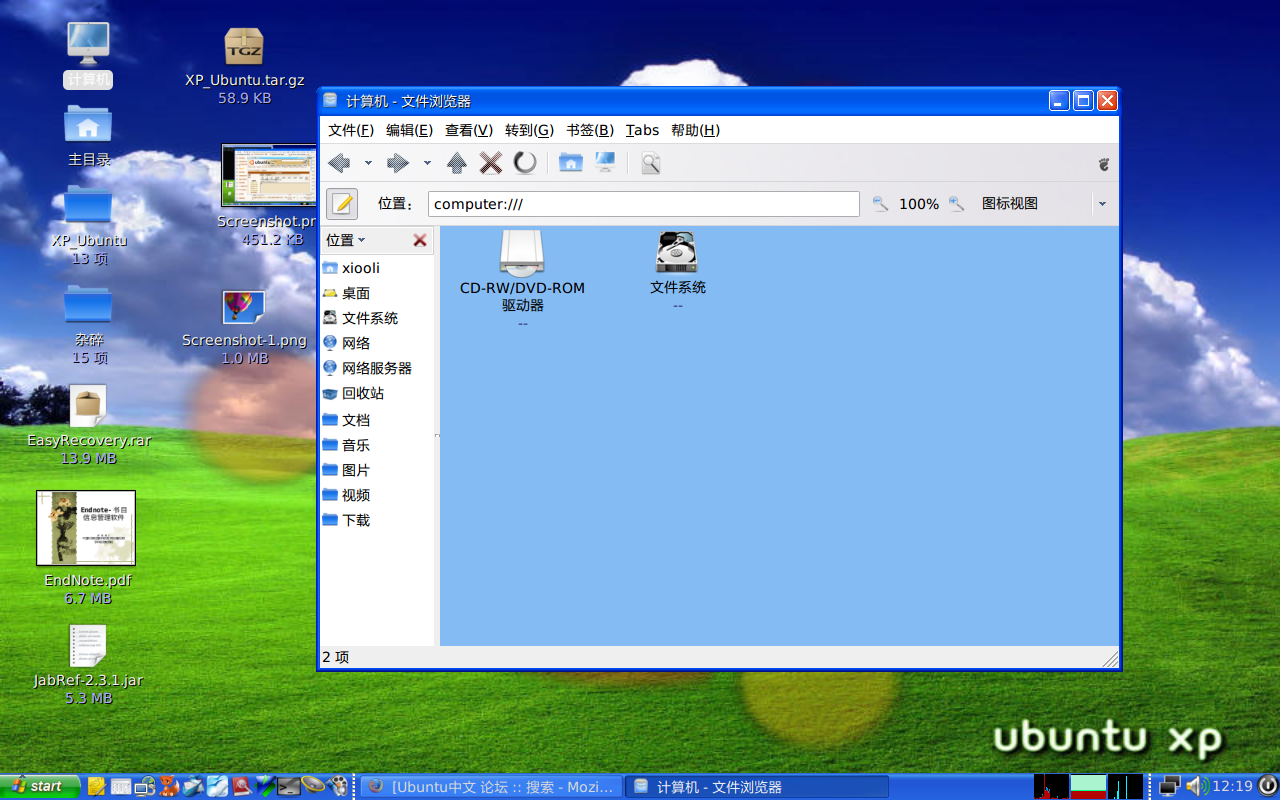Click the gnome foot throbber icon
The height and width of the screenshot is (800, 1280).
tap(1104, 163)
